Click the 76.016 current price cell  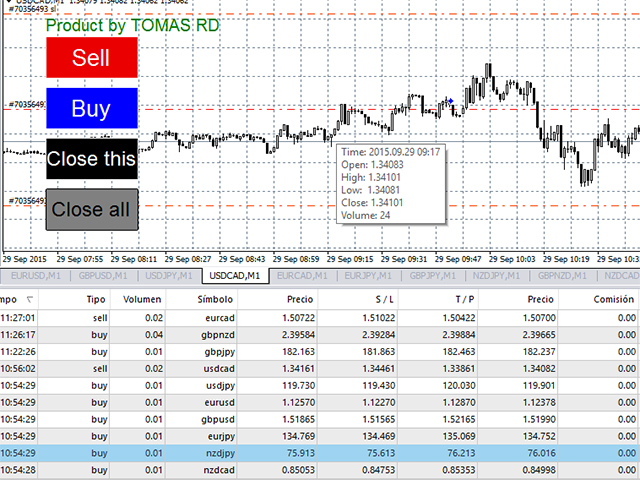[541, 453]
